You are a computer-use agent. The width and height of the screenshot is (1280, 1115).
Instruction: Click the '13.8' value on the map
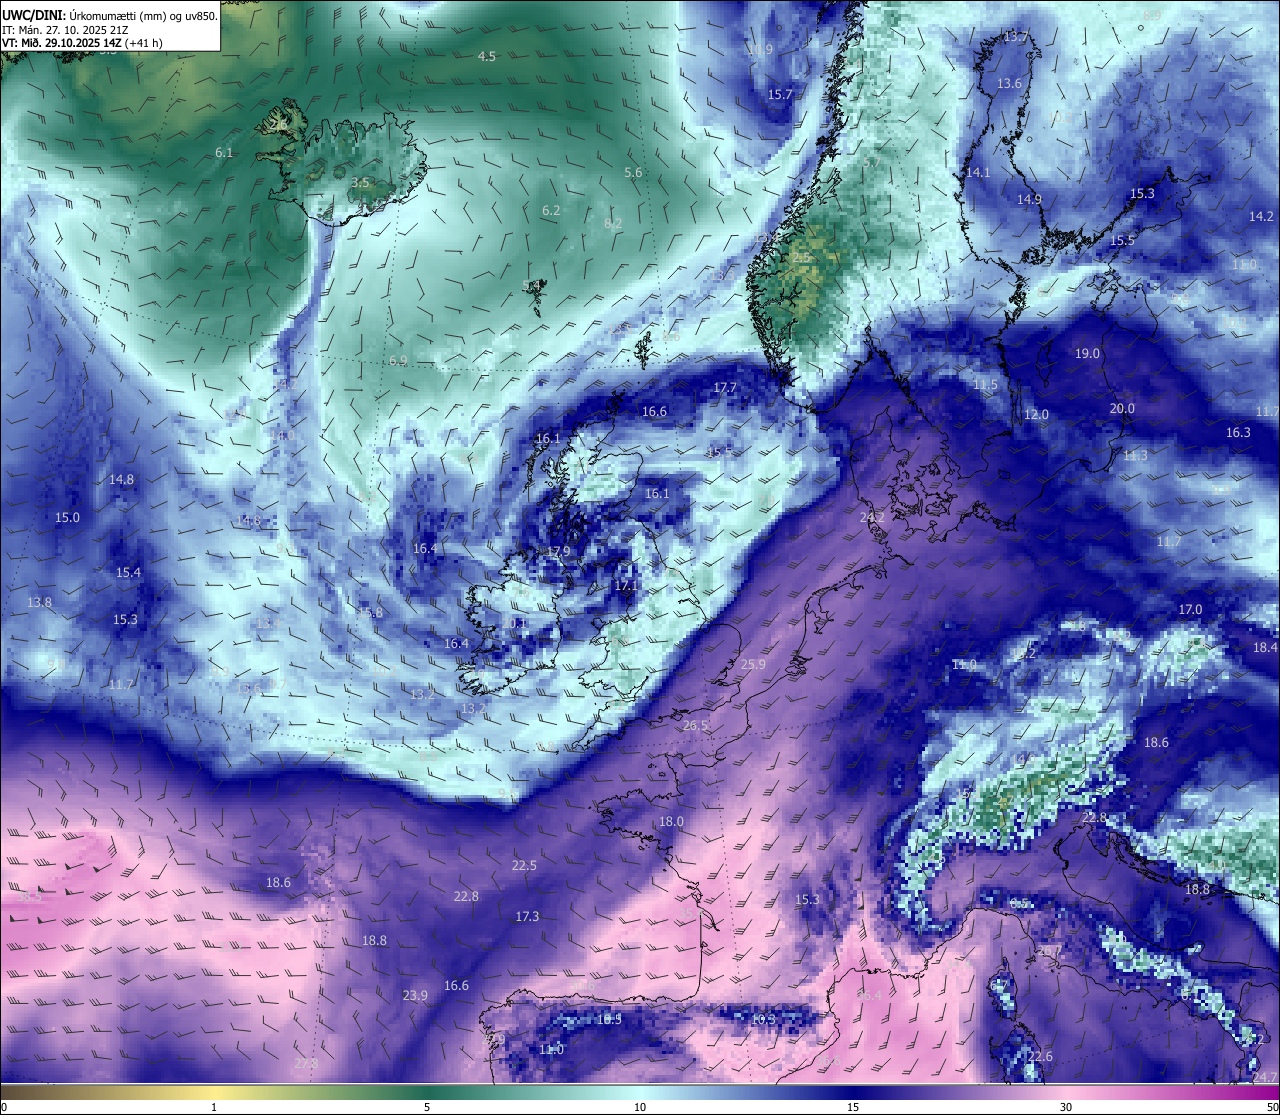(x=39, y=603)
